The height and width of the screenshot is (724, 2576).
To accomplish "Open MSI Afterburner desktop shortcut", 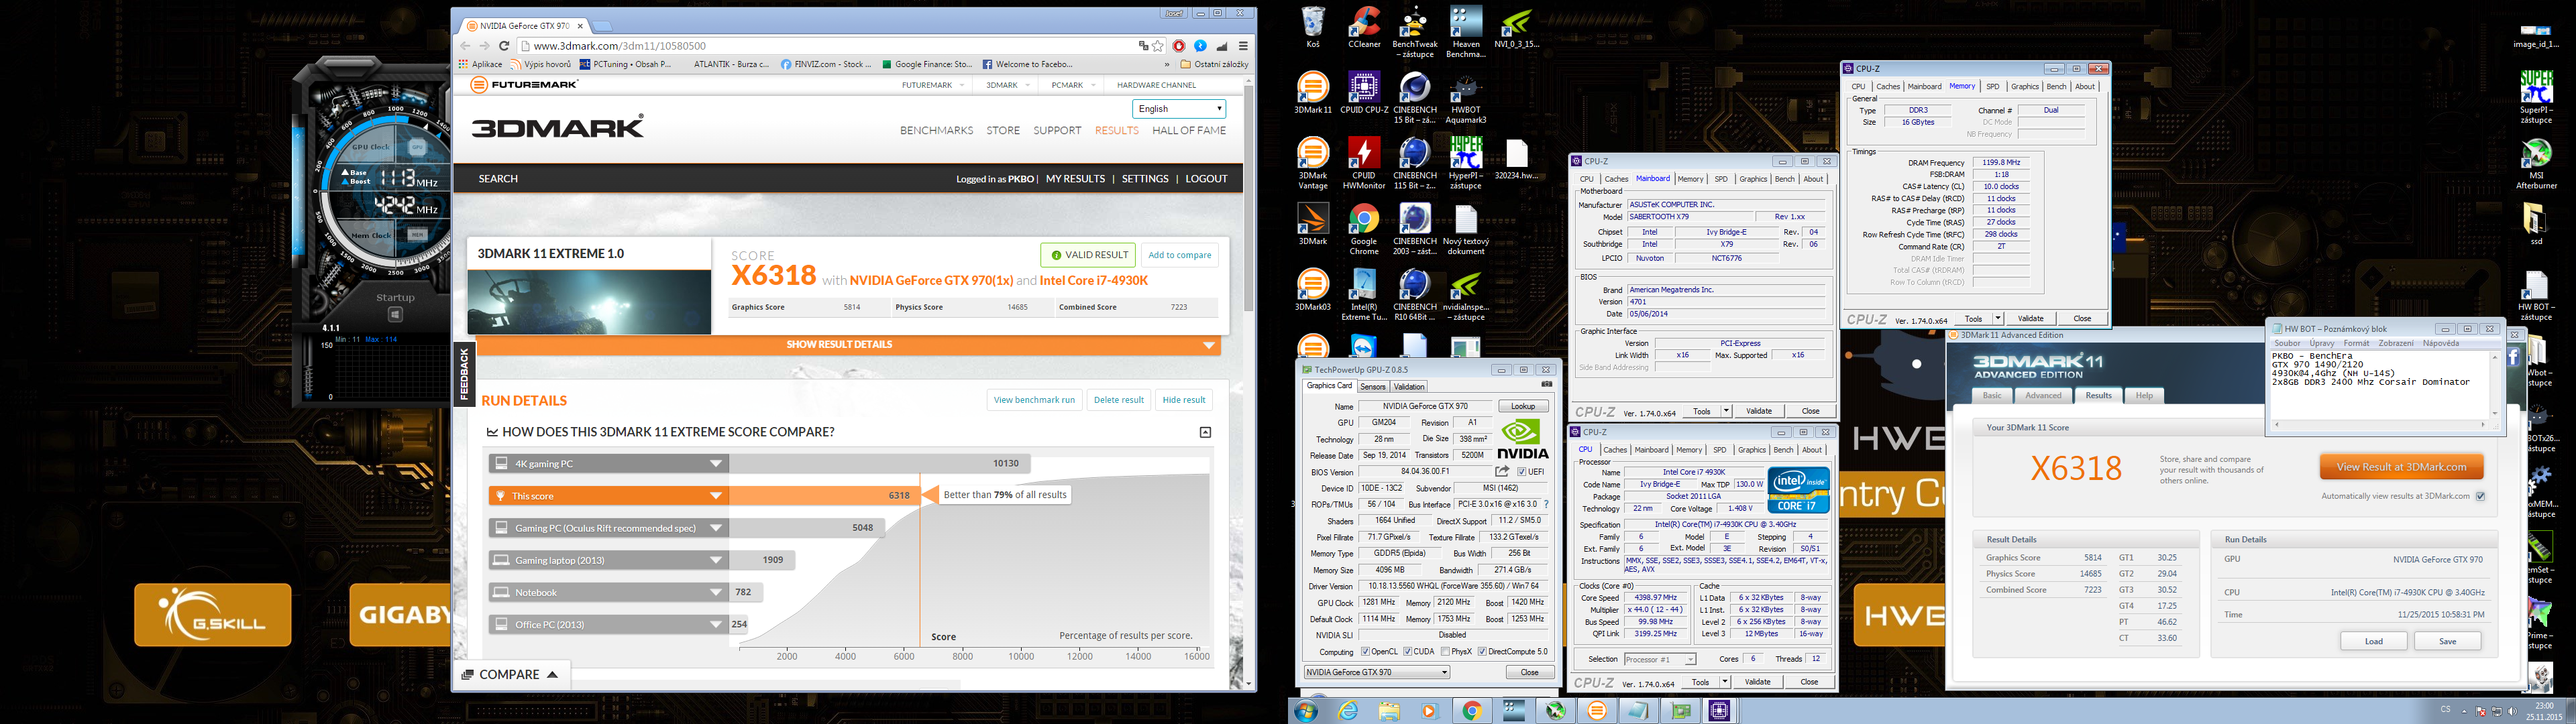I will coord(2536,164).
